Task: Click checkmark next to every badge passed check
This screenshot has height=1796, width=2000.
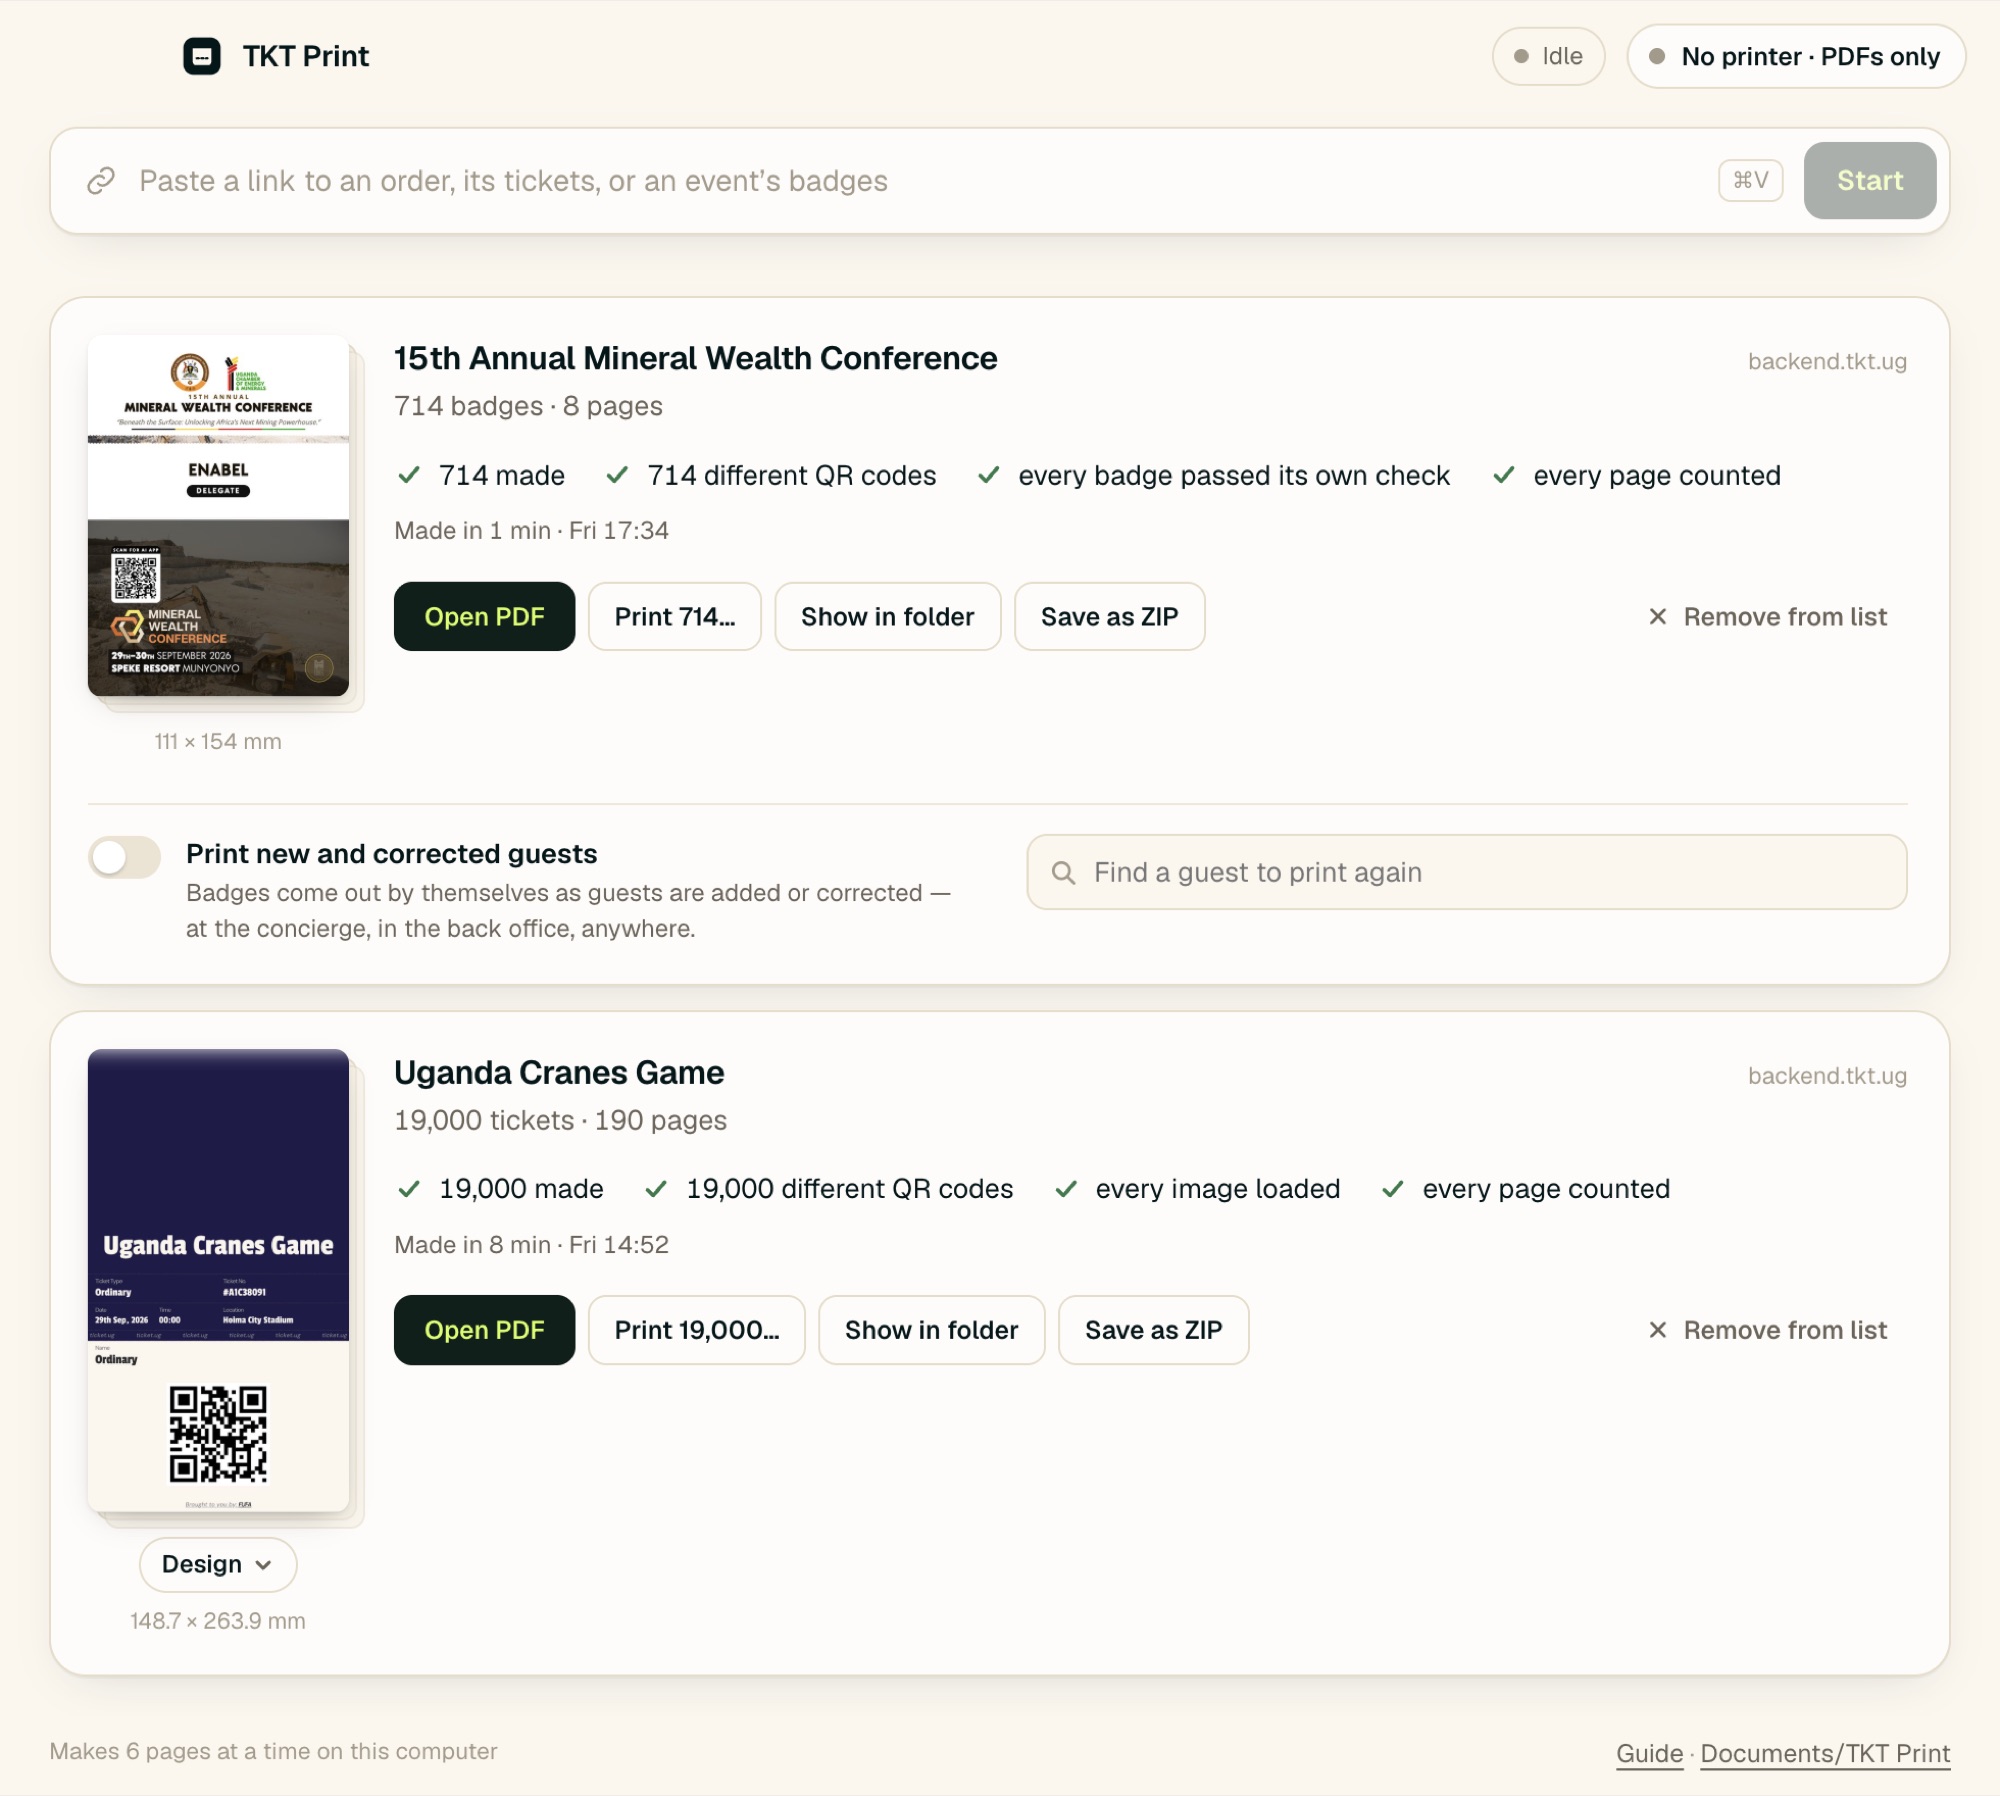Action: (x=989, y=475)
